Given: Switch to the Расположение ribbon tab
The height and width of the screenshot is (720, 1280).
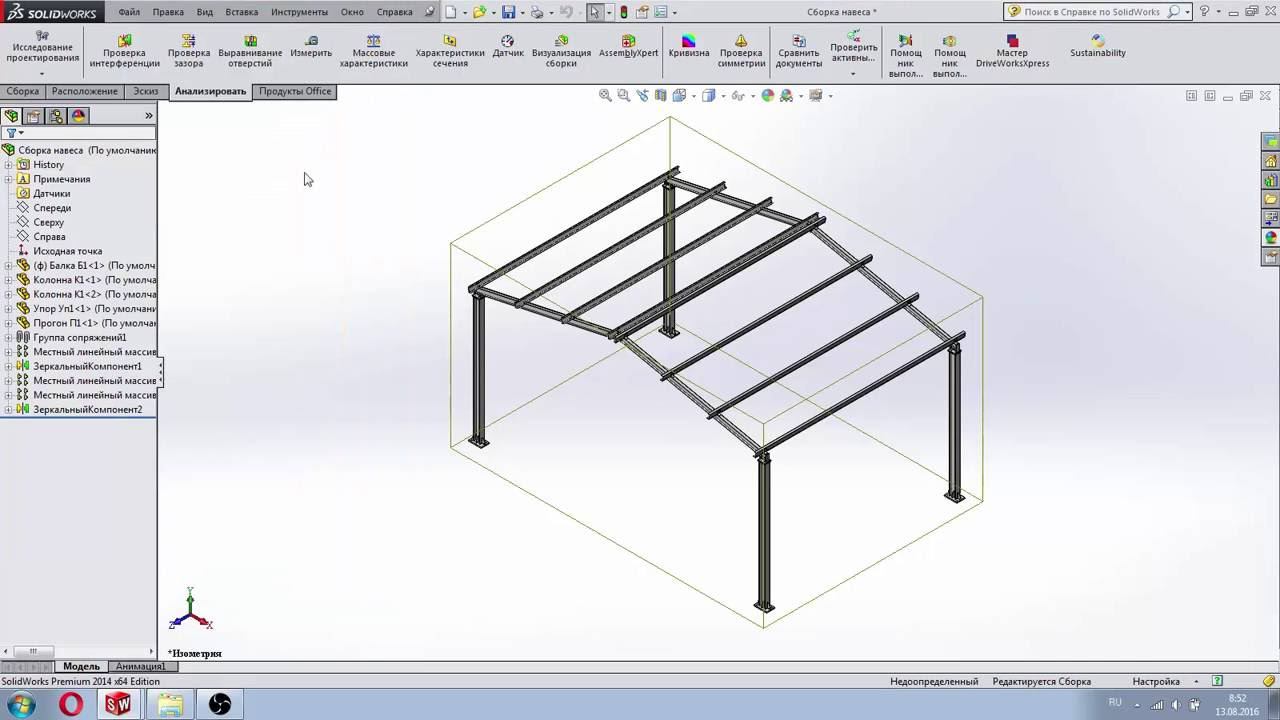Looking at the screenshot, I should click(85, 91).
